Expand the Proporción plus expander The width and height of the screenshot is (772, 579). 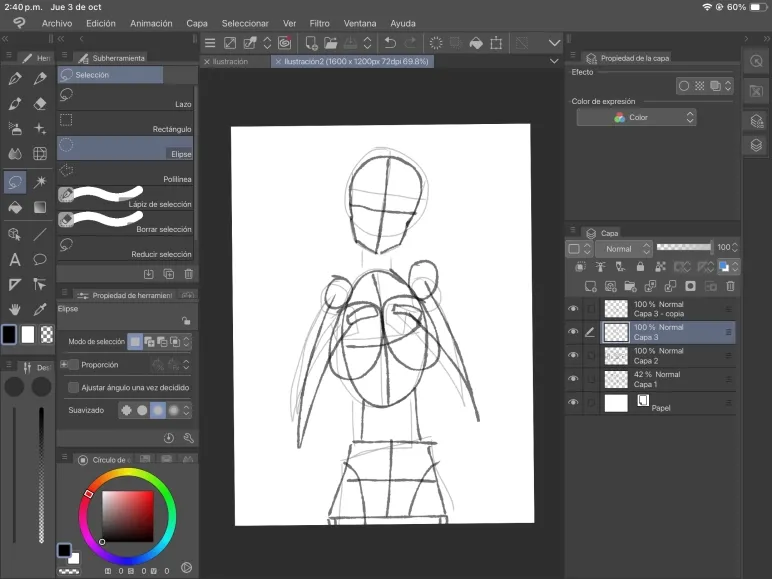pyautogui.click(x=64, y=365)
